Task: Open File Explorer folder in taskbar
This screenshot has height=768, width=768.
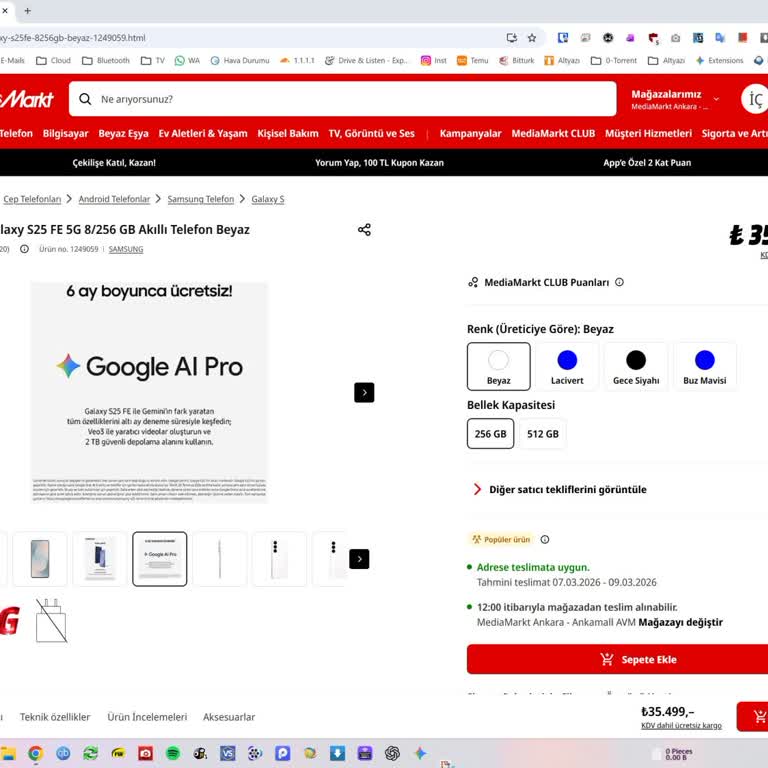Action: [x=8, y=753]
